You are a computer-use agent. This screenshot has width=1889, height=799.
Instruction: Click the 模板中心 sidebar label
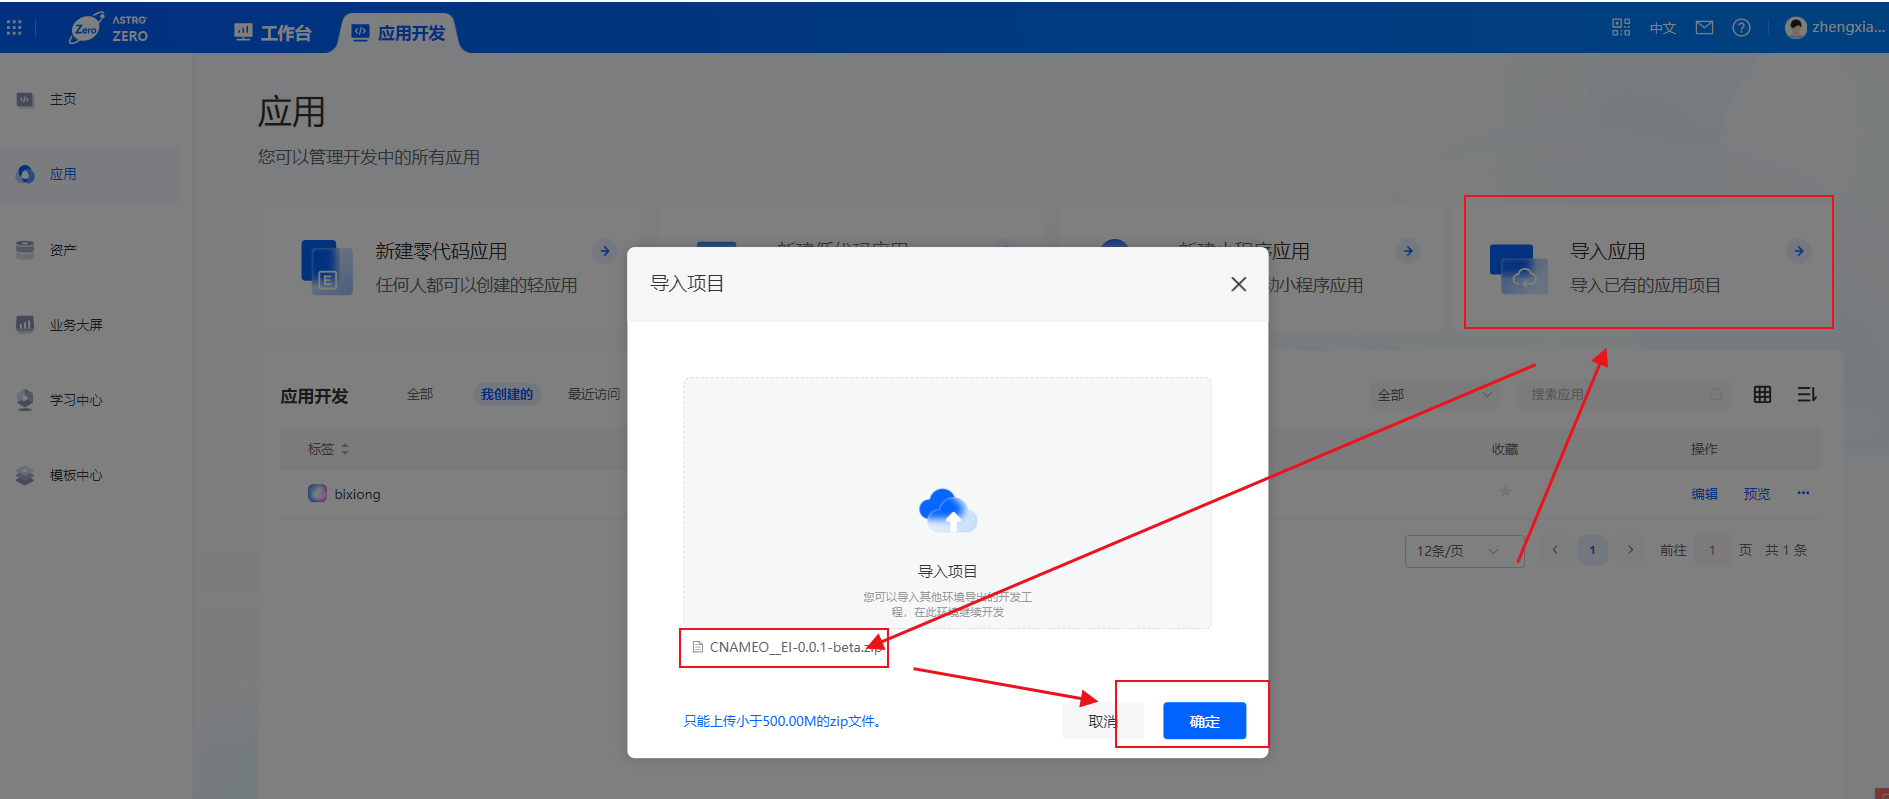click(x=76, y=475)
